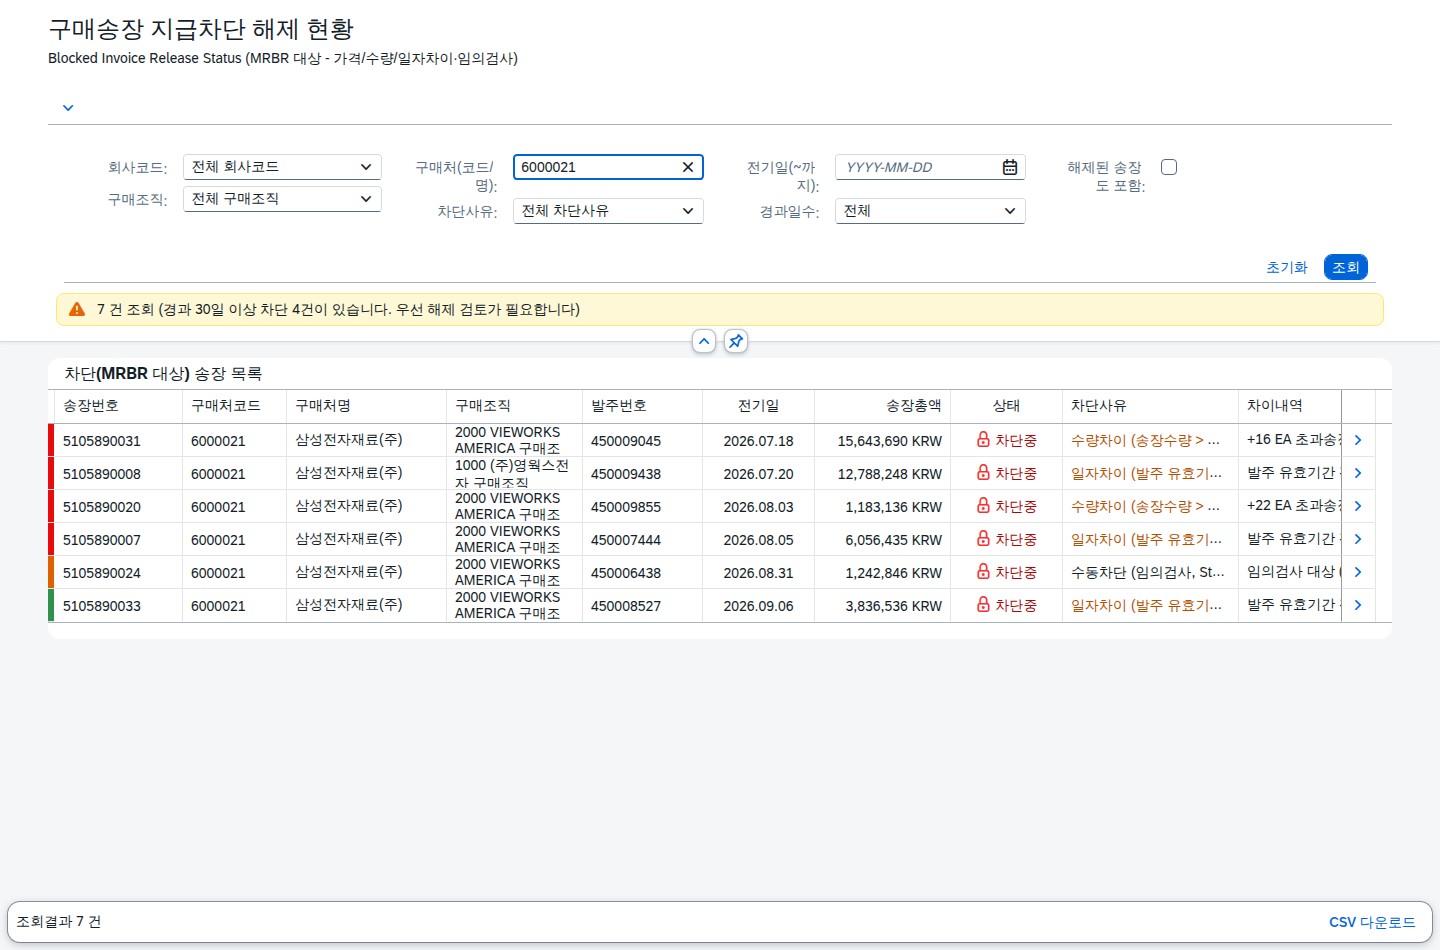Click the 송장총액 column header
1440x950 pixels.
(x=882, y=406)
